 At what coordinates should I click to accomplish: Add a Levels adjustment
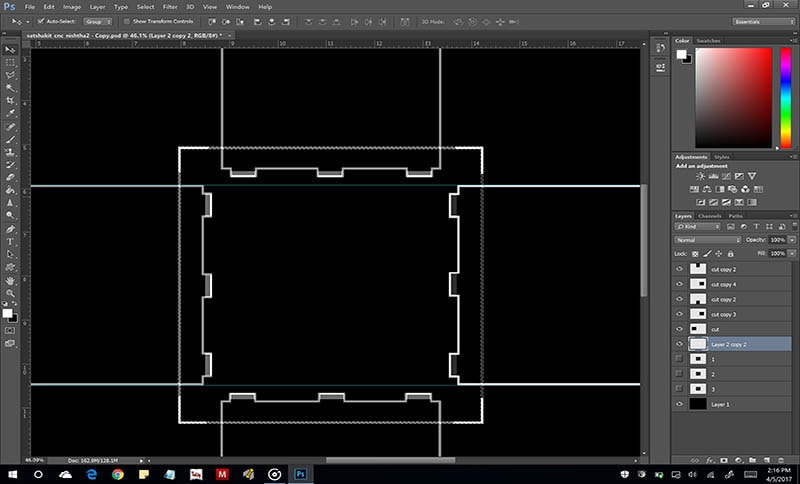713,176
